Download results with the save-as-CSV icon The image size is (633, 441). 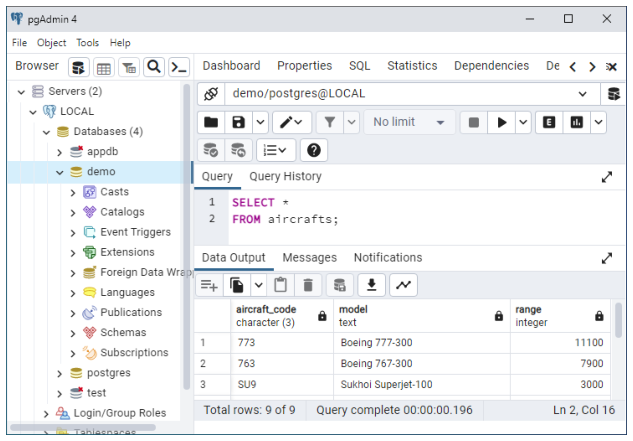[x=371, y=286]
